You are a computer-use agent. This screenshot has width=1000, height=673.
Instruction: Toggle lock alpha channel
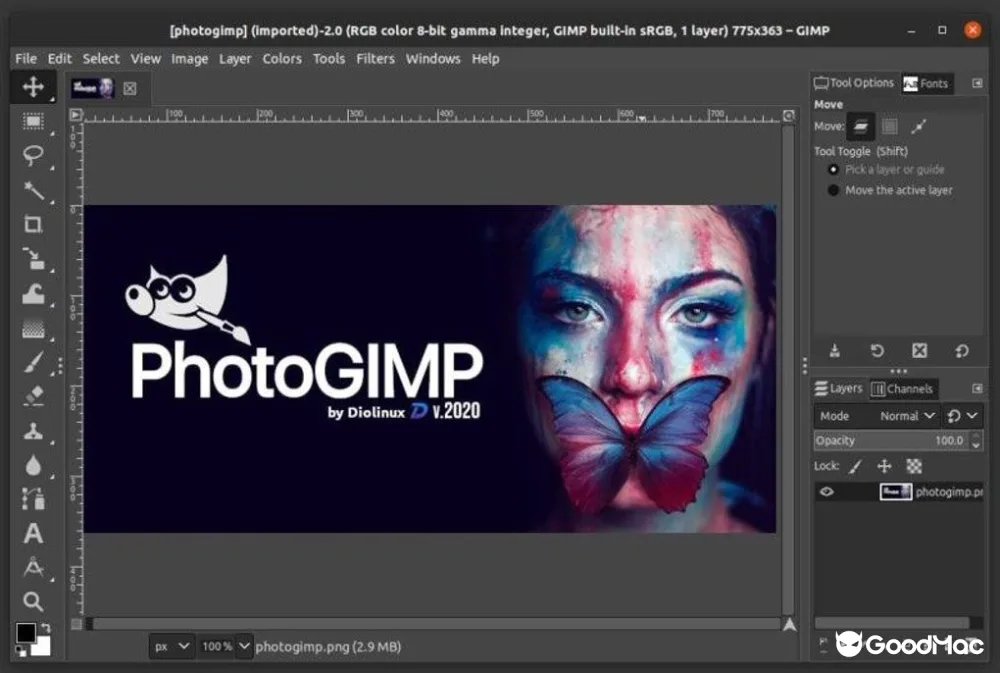(914, 466)
